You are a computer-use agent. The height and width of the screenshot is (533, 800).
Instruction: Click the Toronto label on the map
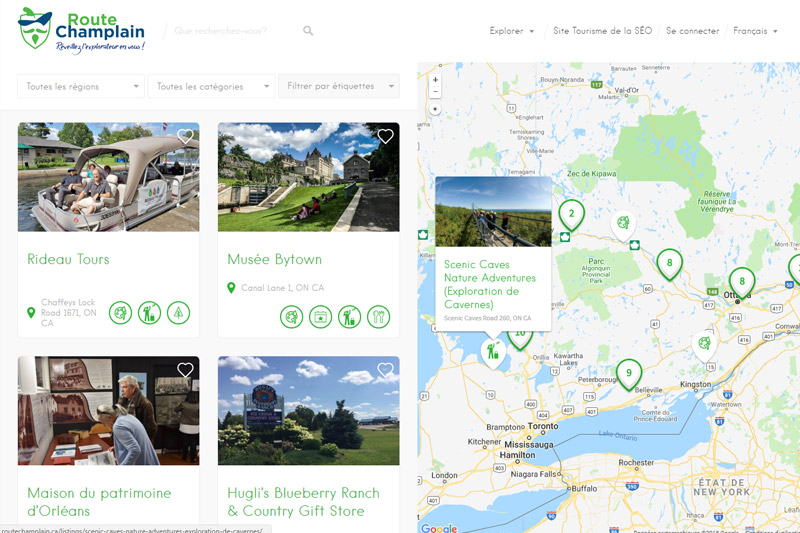[543, 426]
